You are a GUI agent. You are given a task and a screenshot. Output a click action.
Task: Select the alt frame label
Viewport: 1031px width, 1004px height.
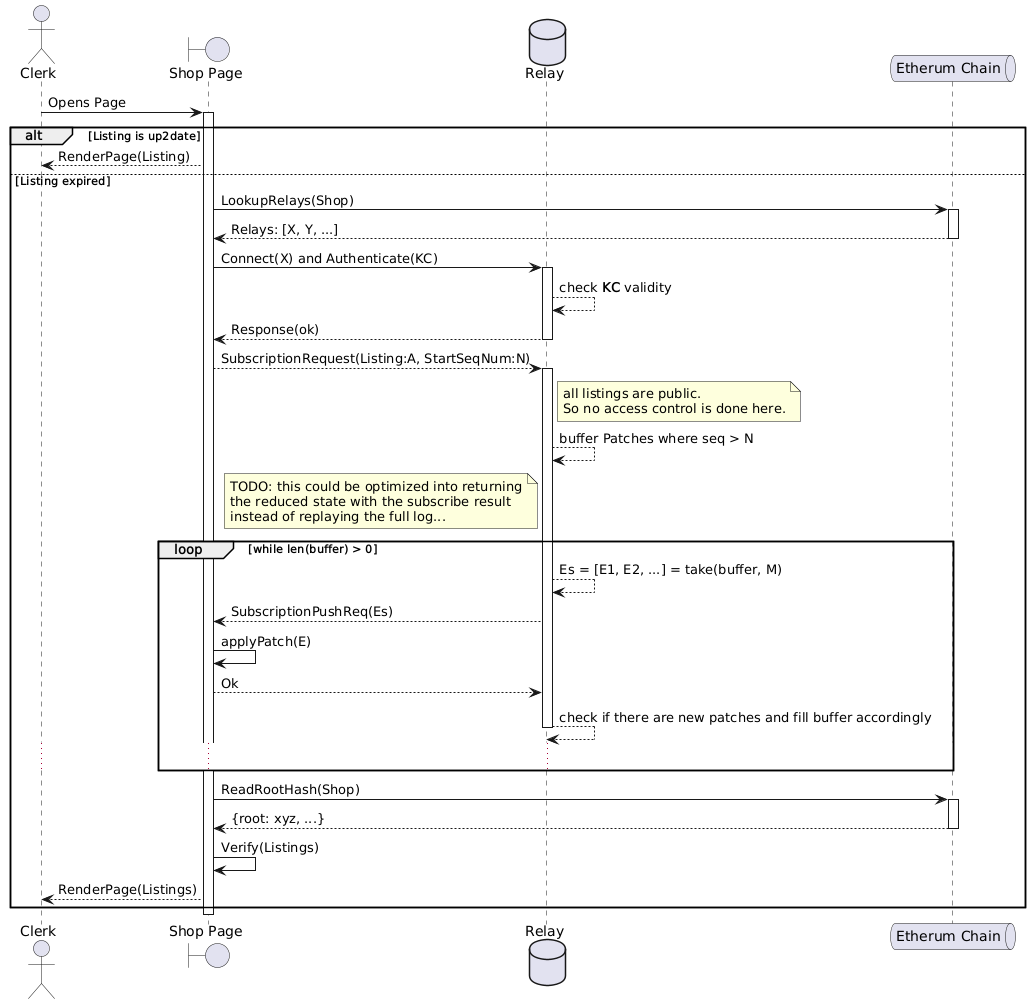pyautogui.click(x=41, y=136)
